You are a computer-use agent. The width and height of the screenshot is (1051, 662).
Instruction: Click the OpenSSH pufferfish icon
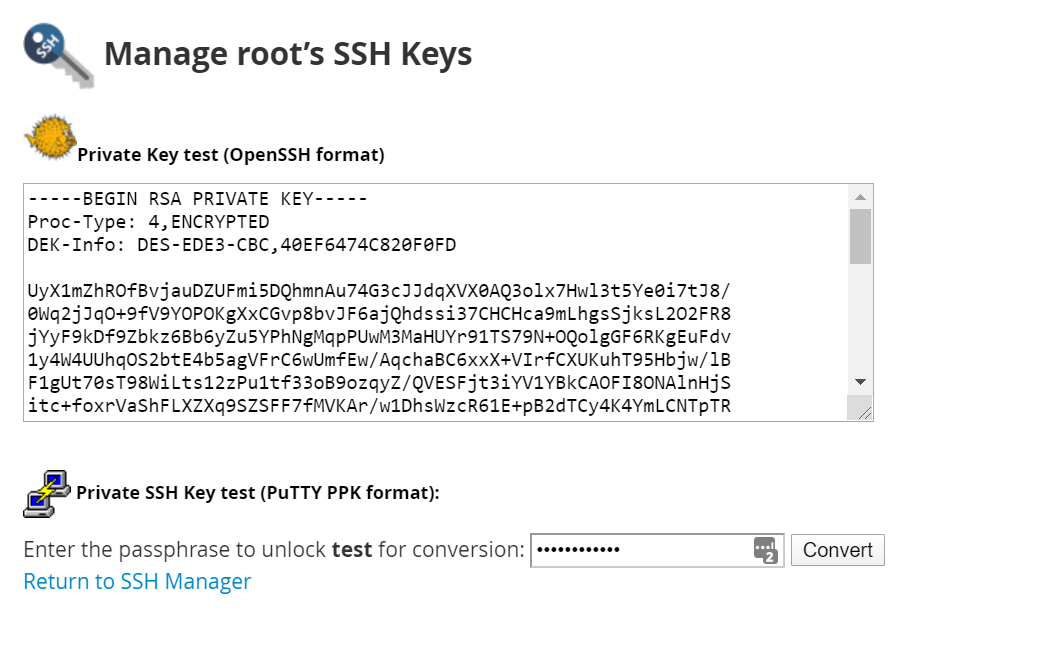click(50, 137)
